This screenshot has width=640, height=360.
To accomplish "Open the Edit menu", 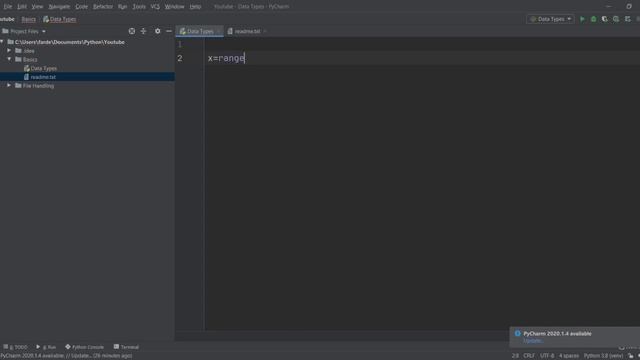I will coord(22,7).
